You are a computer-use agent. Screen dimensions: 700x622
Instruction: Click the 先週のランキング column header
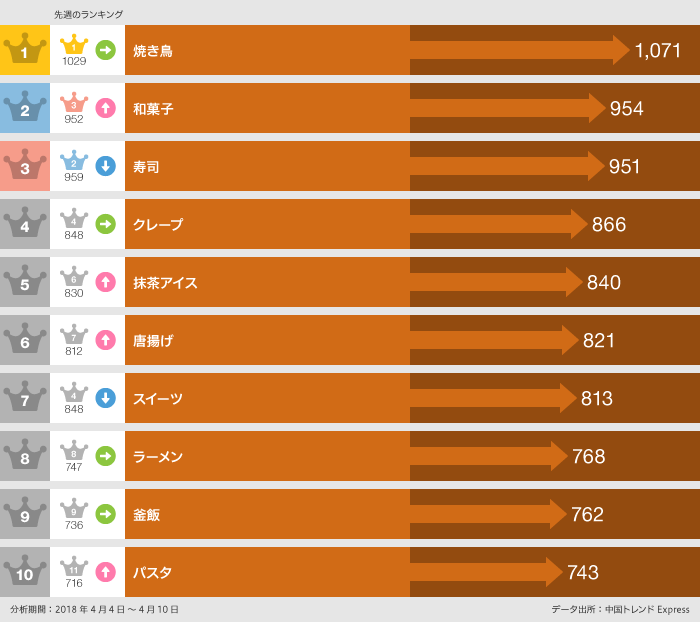[88, 14]
